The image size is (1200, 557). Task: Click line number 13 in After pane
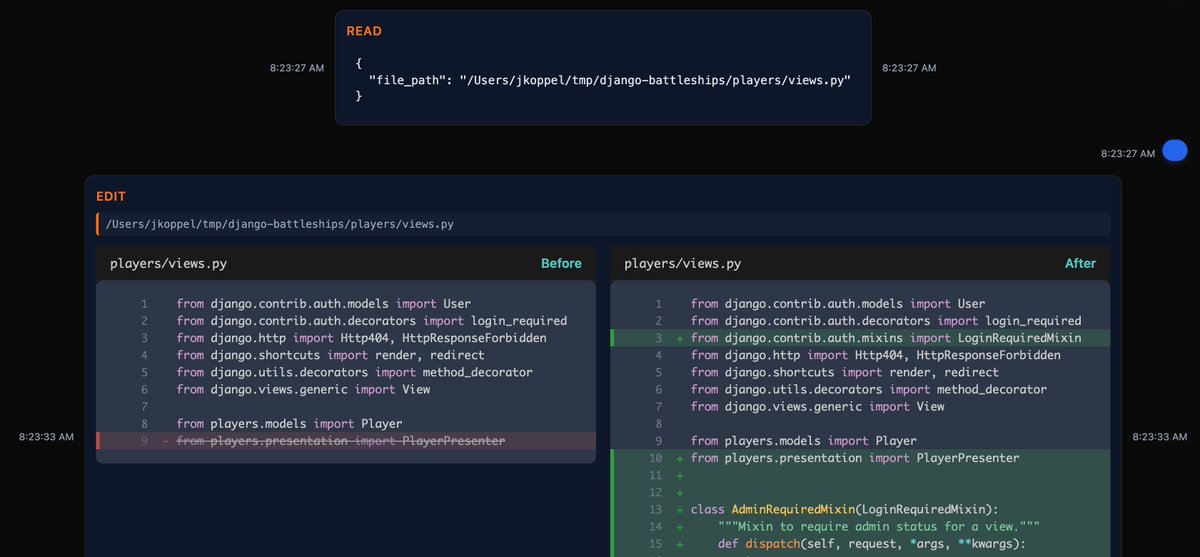656,509
